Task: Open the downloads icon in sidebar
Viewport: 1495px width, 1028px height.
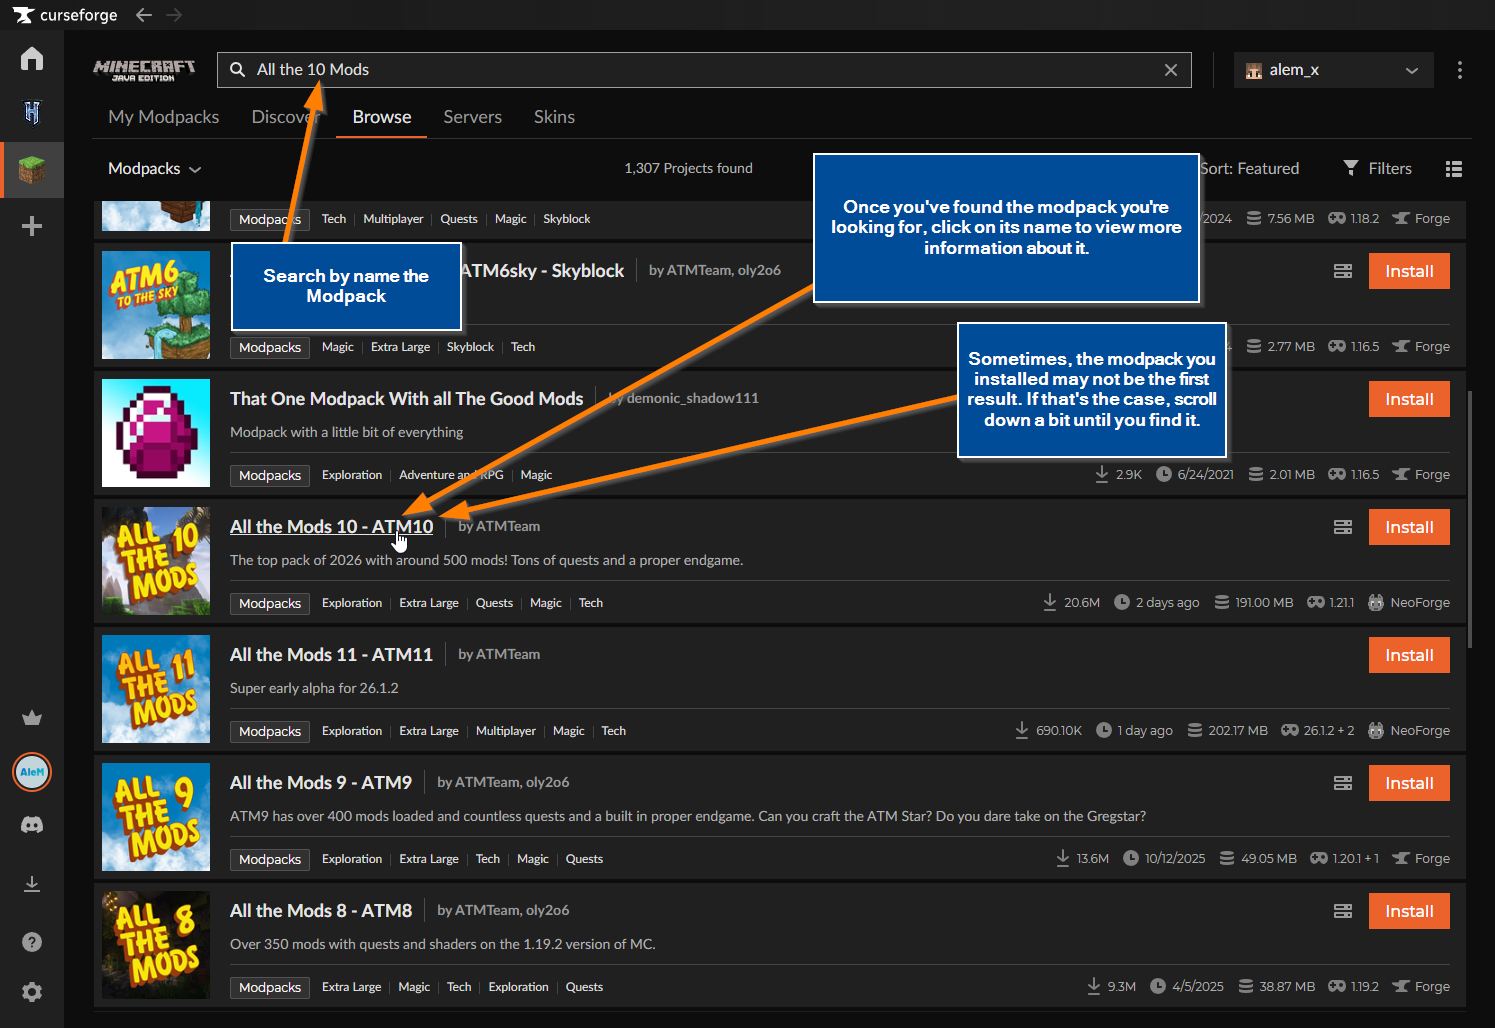Action: 32,884
